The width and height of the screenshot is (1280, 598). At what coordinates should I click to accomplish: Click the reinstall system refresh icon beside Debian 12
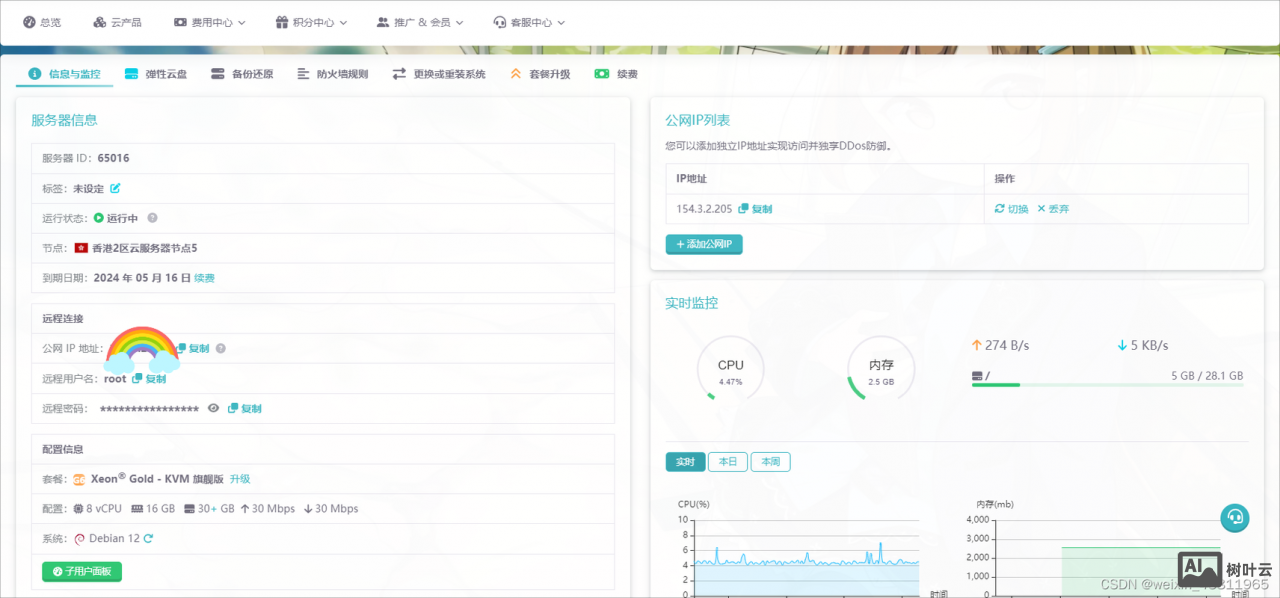pos(148,539)
